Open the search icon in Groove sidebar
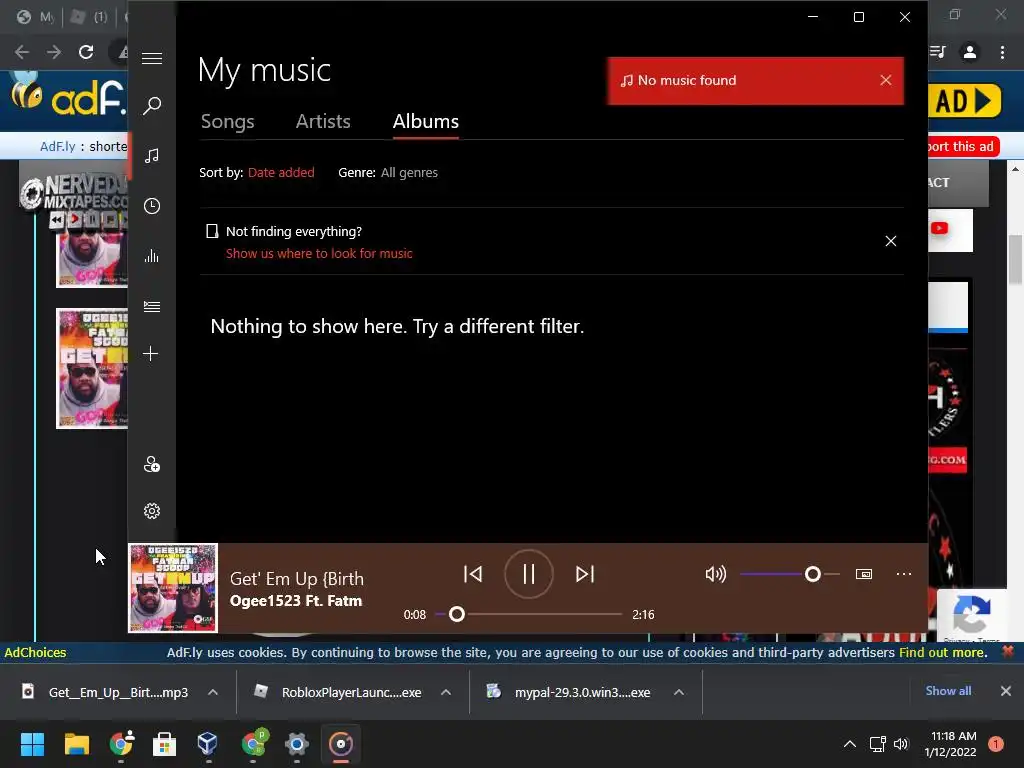 152,105
